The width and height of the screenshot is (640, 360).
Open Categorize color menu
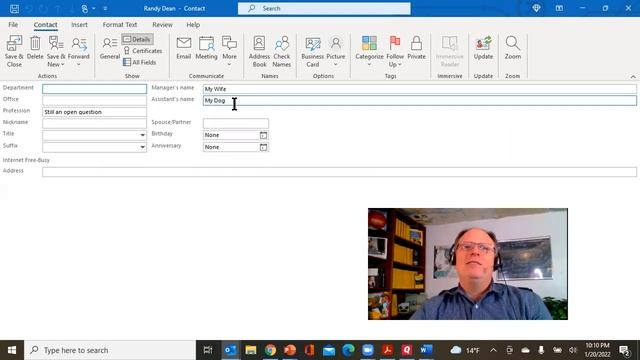pos(369,51)
